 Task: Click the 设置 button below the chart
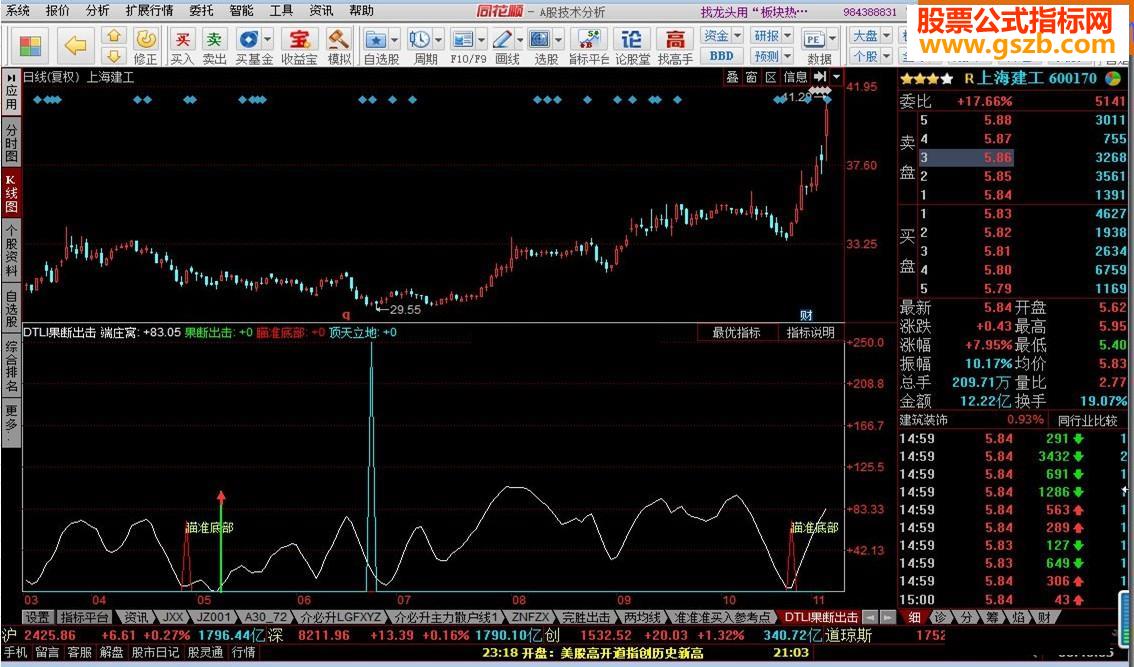click(38, 617)
